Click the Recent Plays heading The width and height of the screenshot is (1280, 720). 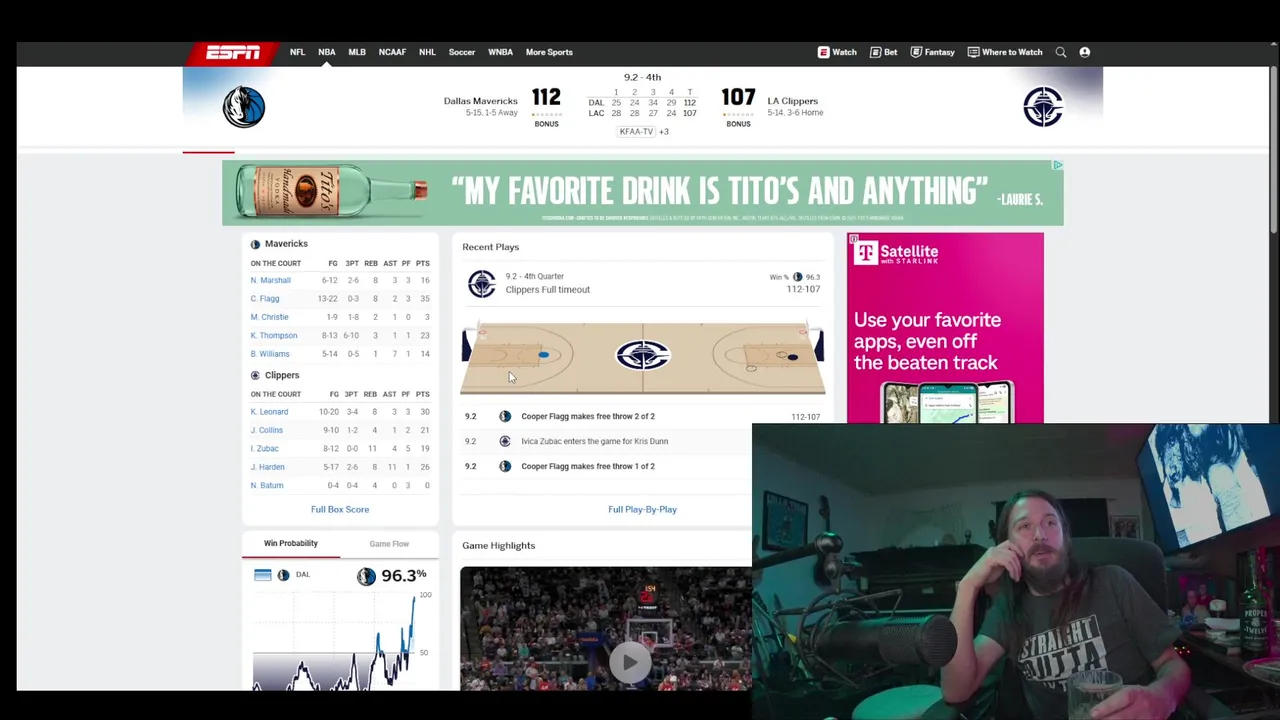click(x=491, y=247)
